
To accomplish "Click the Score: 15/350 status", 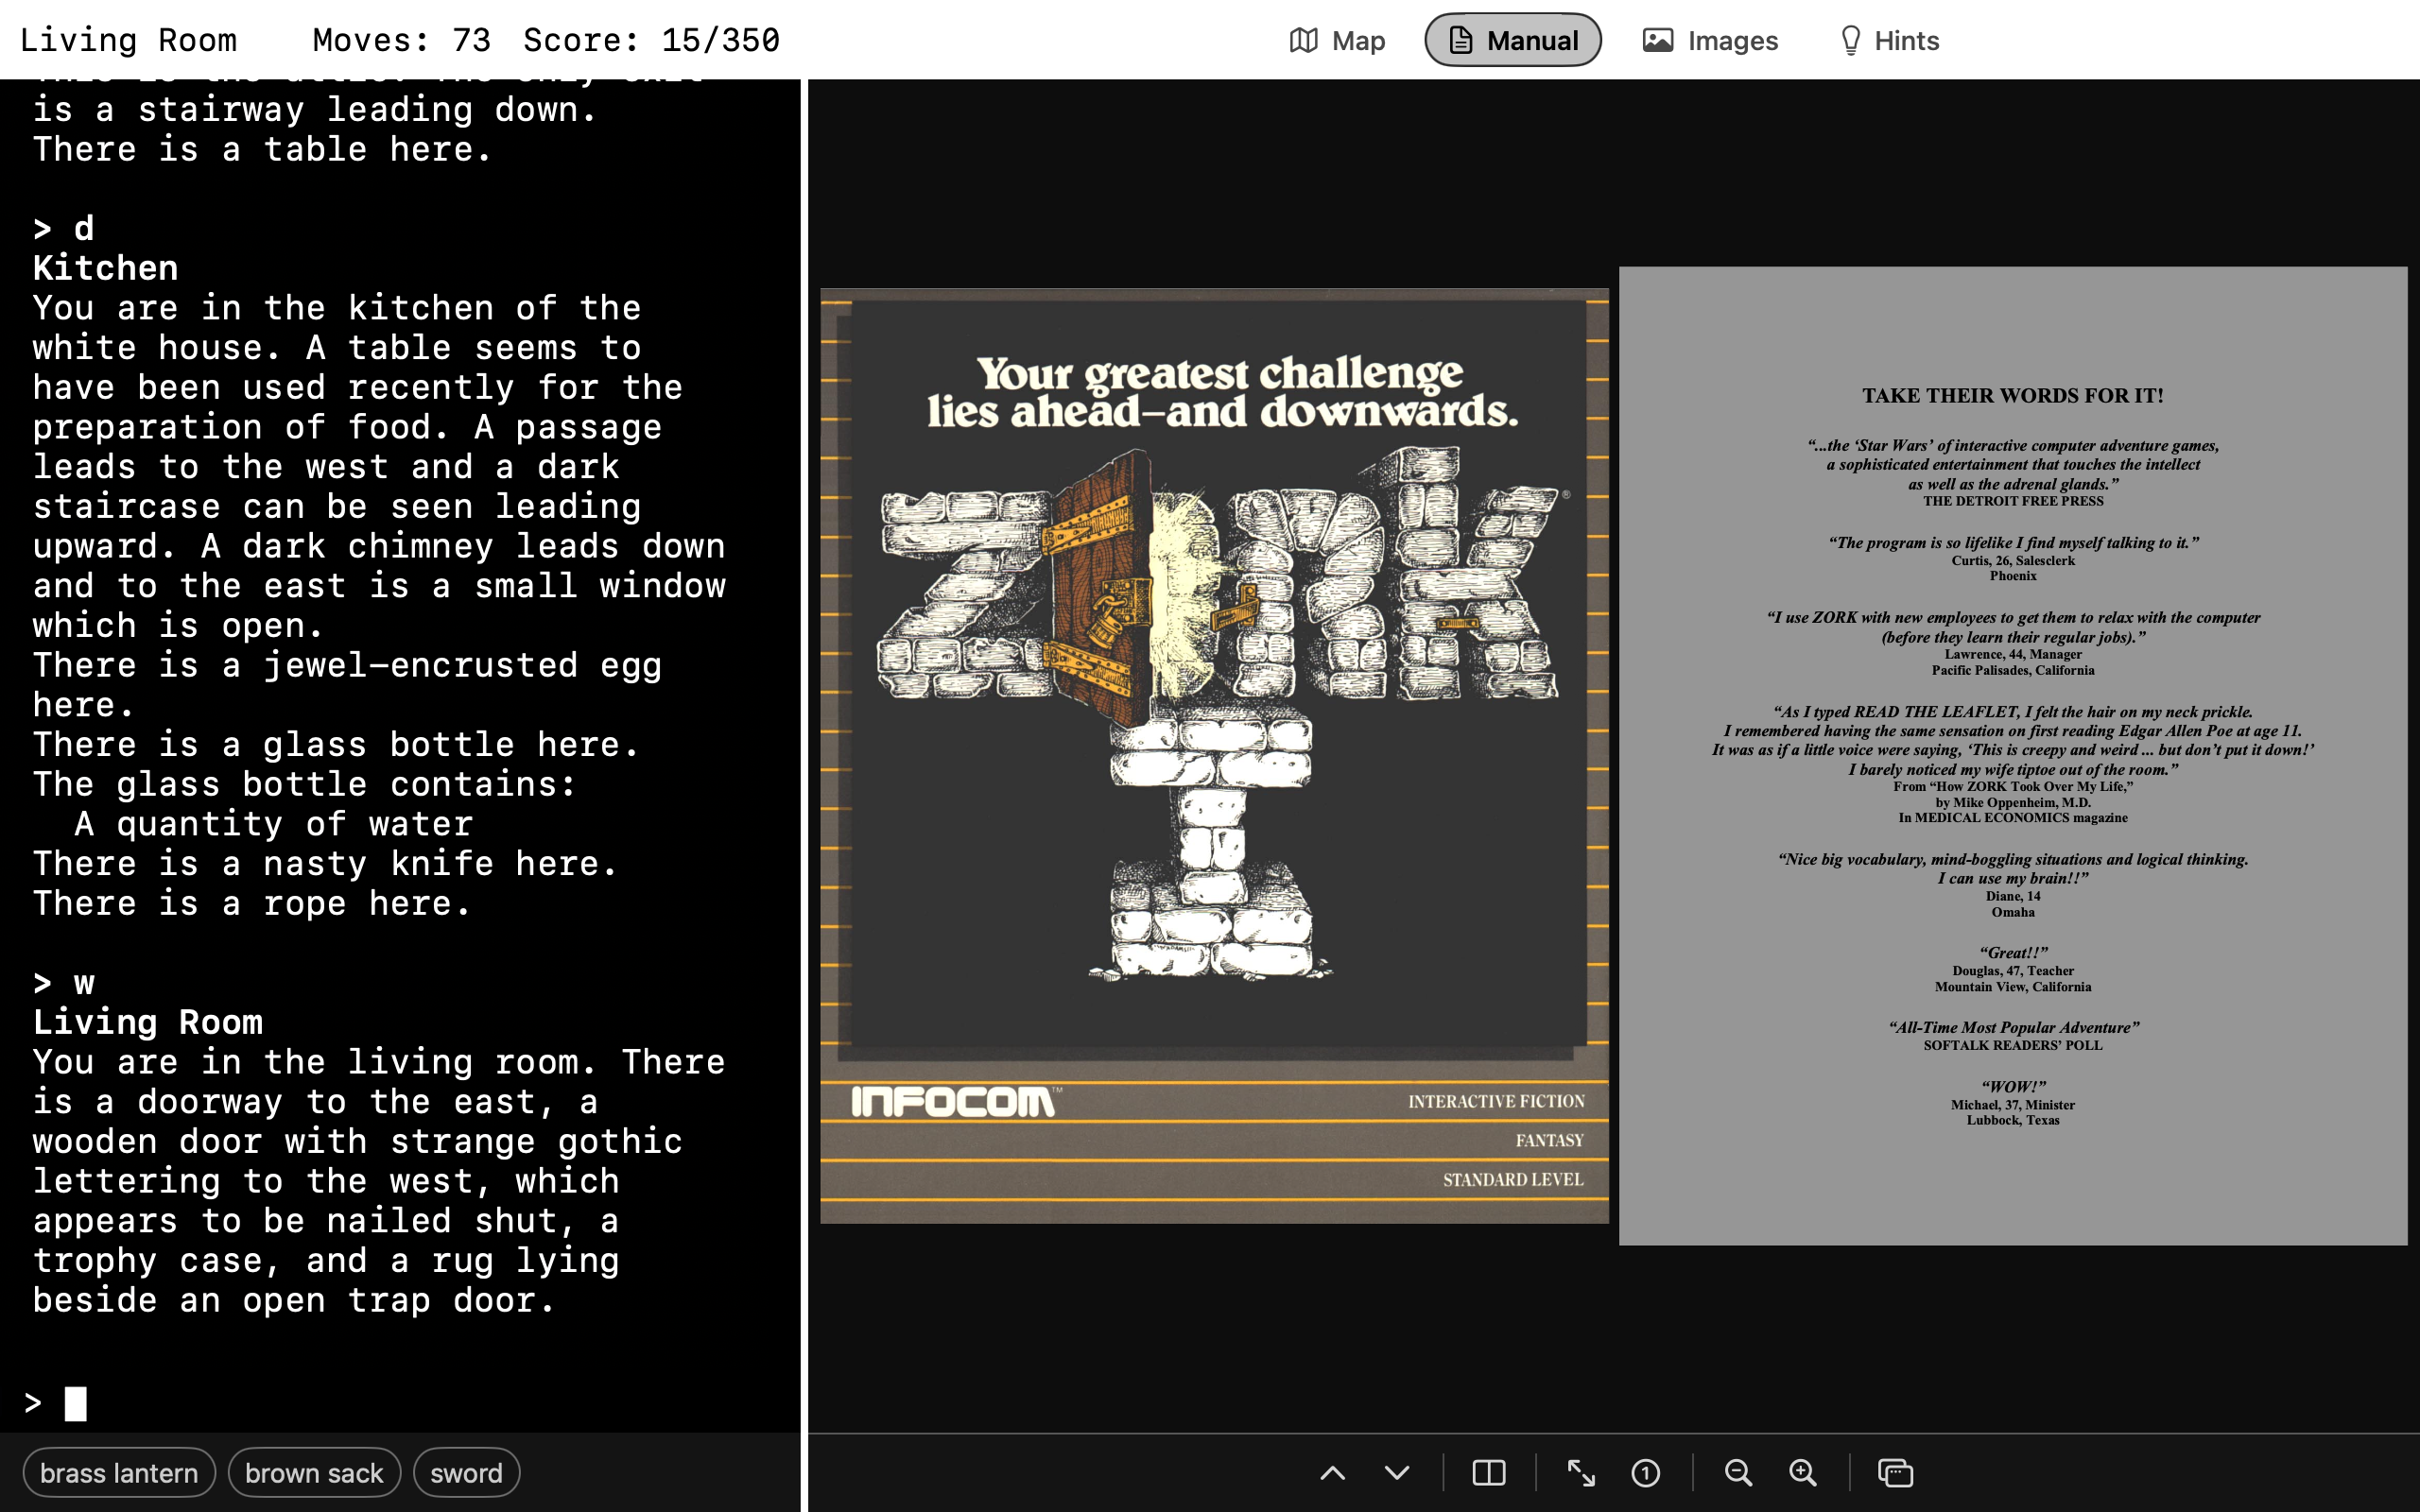I will pyautogui.click(x=651, y=40).
